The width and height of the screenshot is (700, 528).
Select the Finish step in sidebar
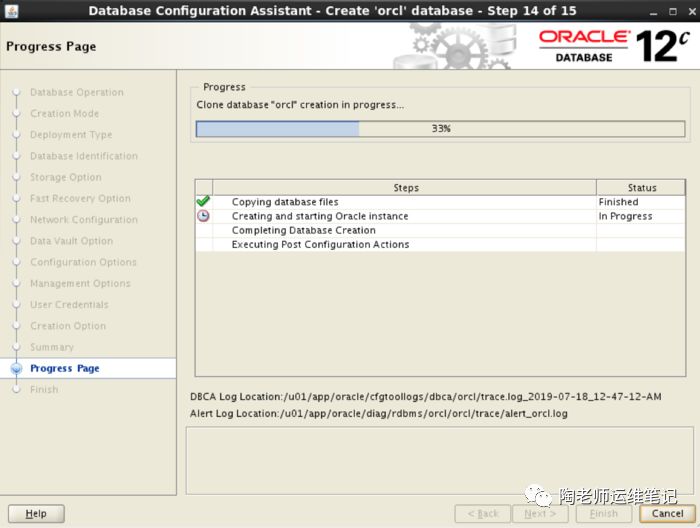click(44, 390)
